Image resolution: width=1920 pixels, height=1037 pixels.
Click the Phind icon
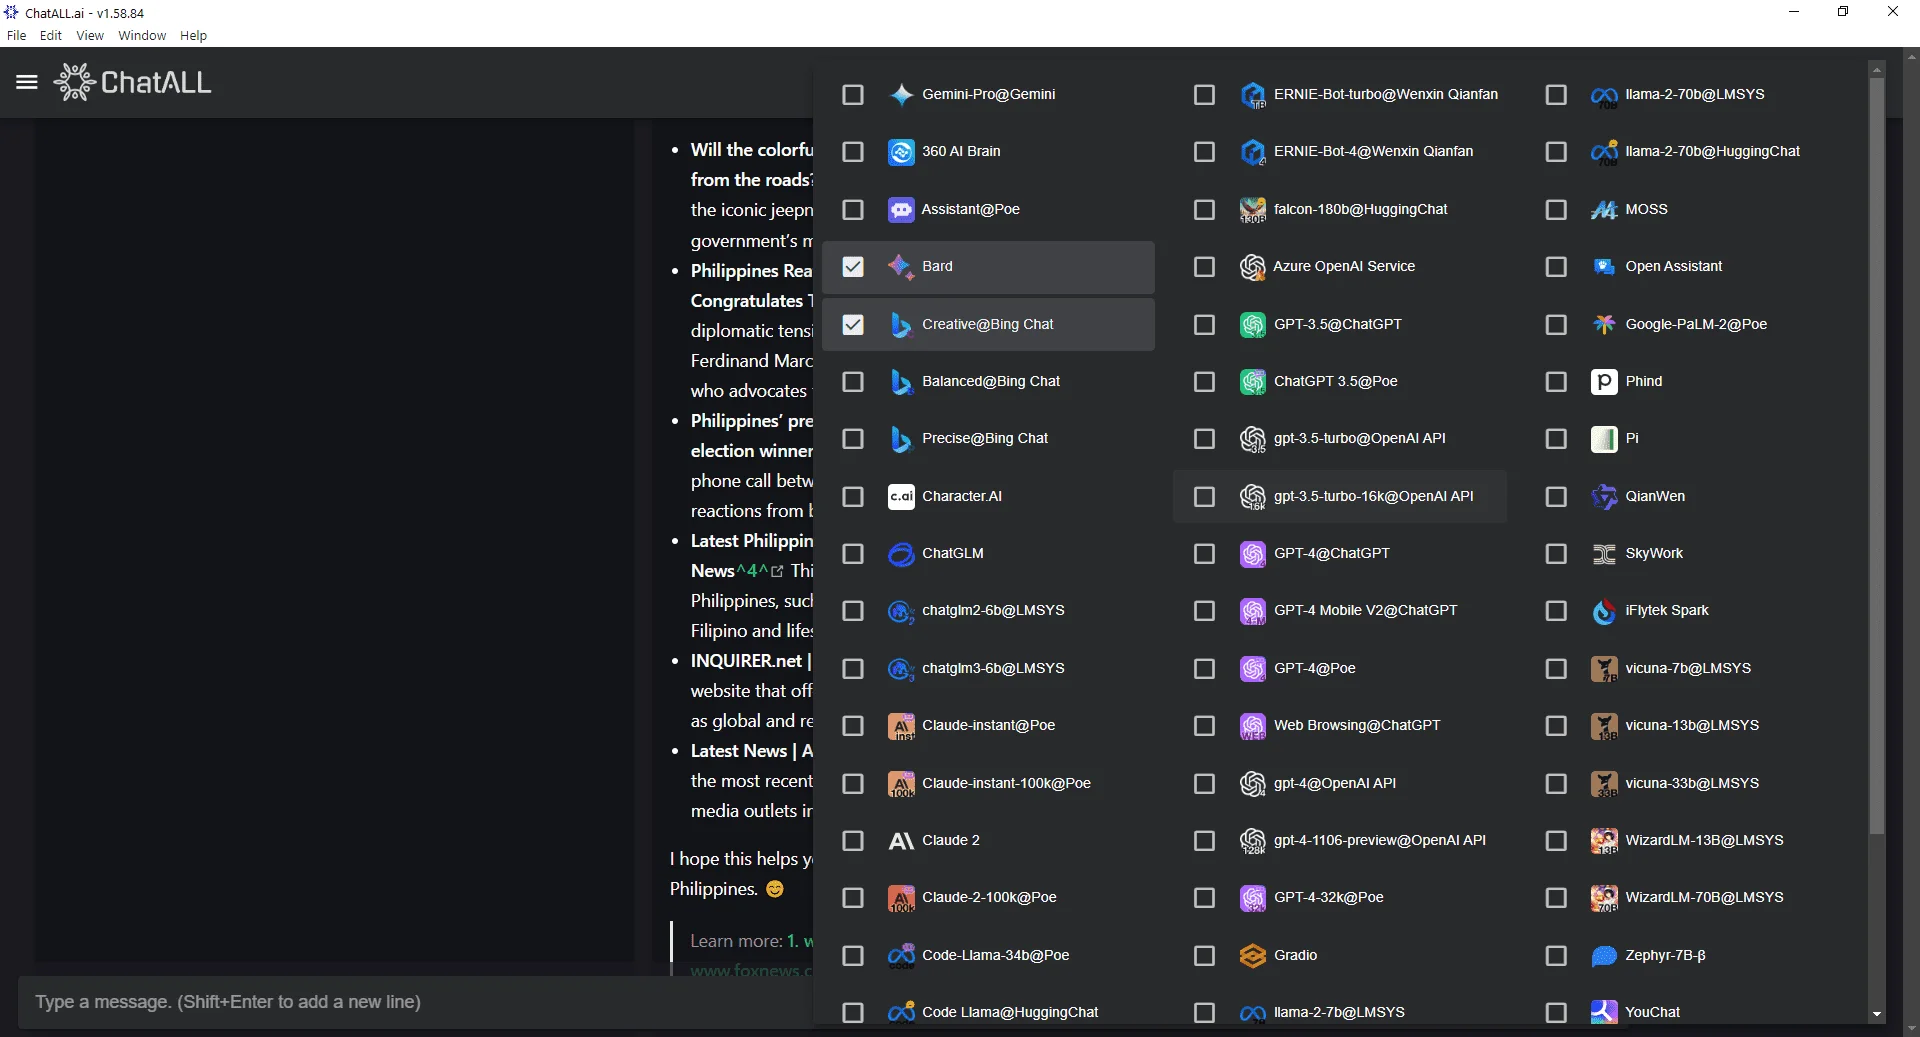tap(1604, 382)
